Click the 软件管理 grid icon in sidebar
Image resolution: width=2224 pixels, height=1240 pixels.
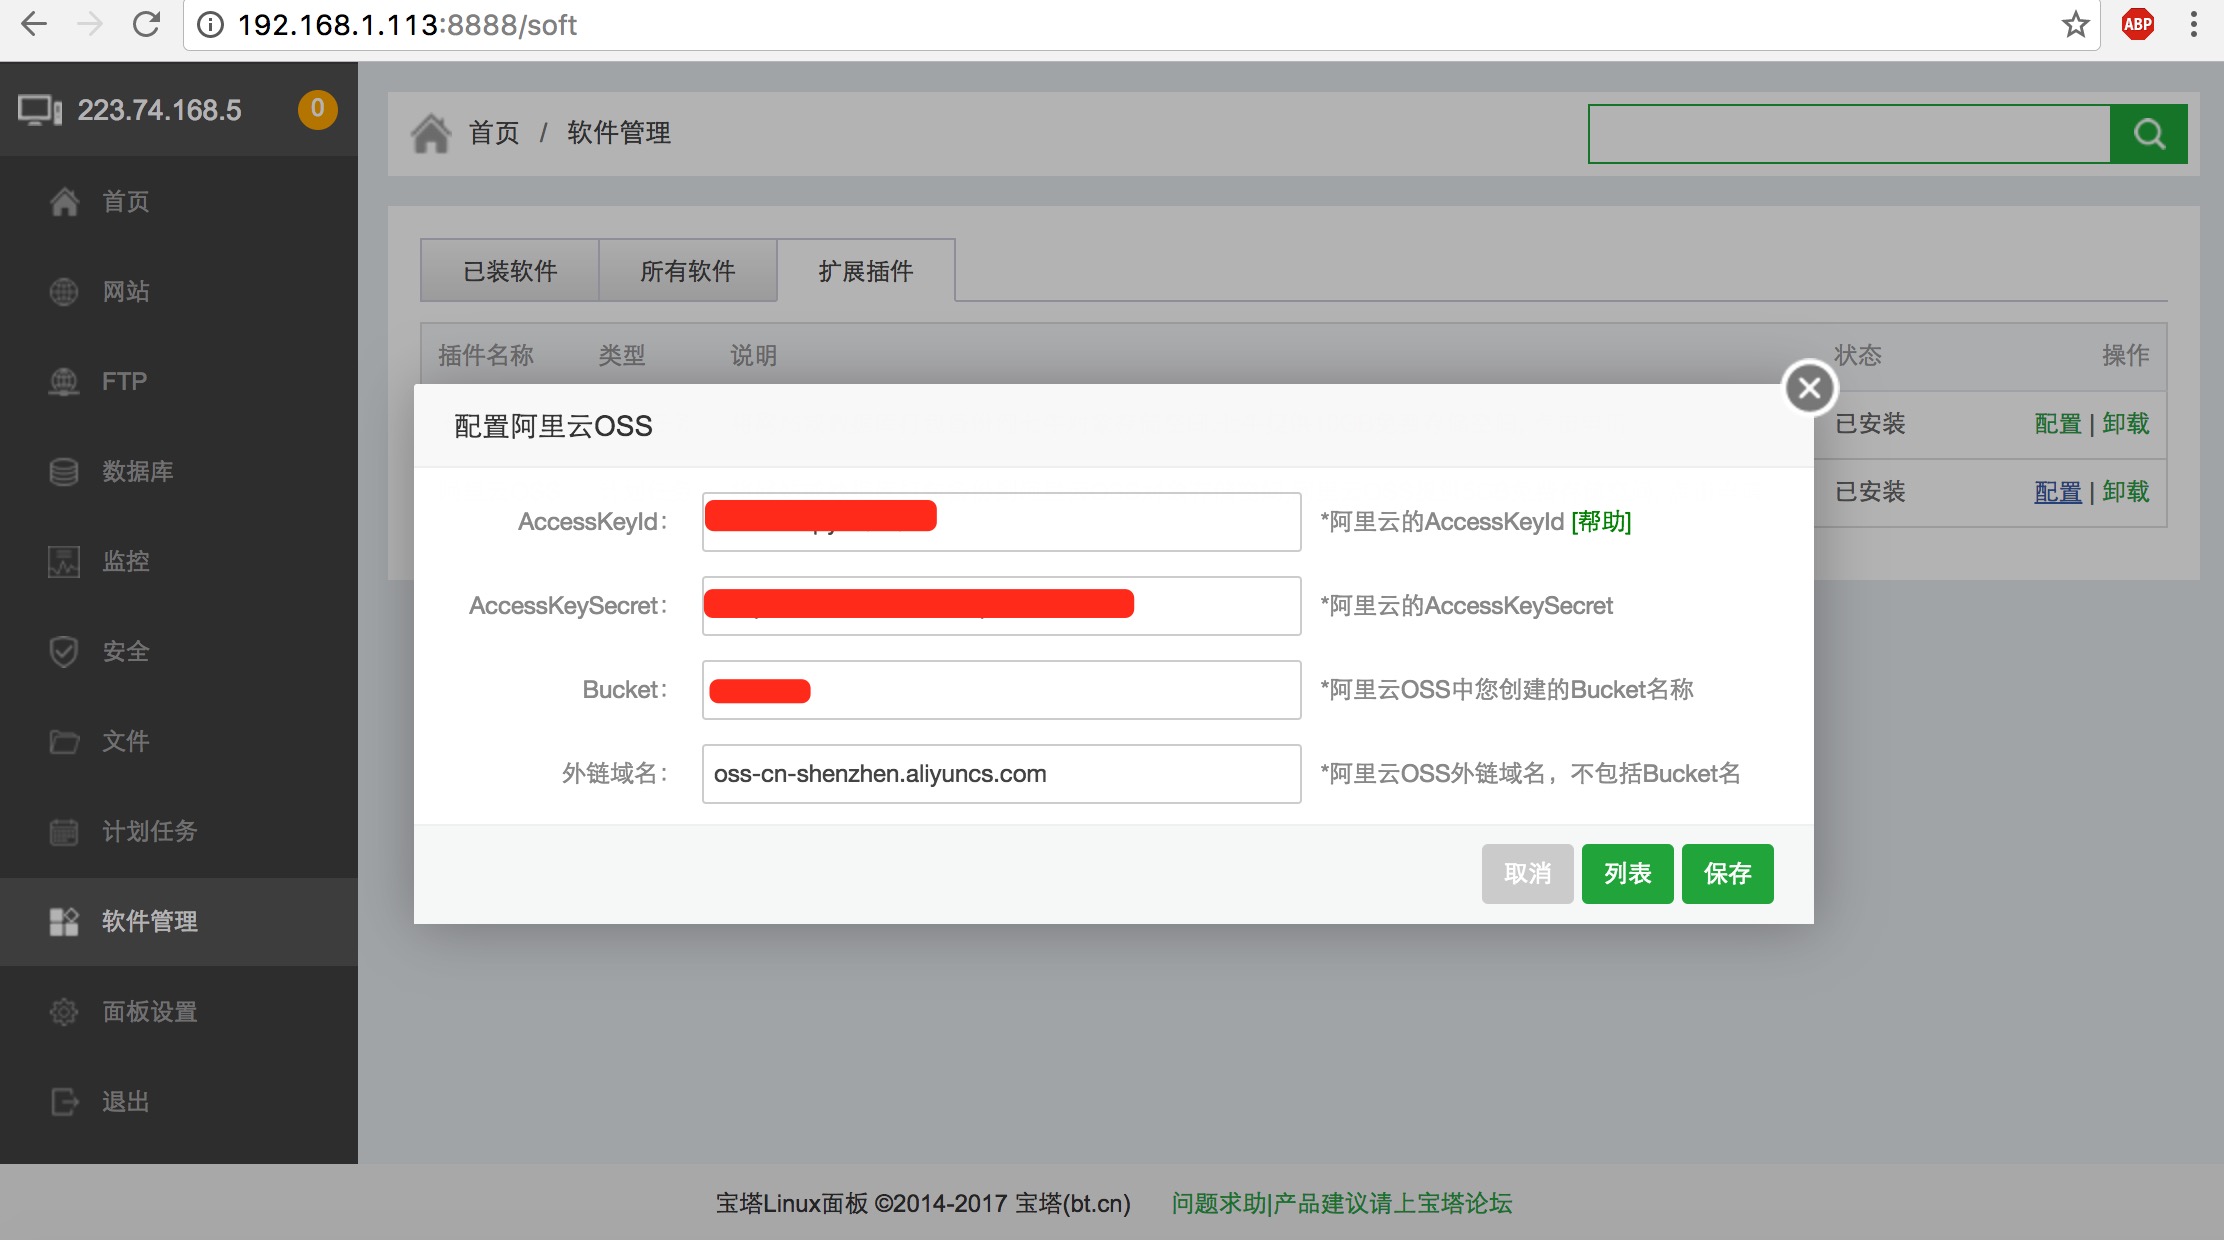[64, 921]
